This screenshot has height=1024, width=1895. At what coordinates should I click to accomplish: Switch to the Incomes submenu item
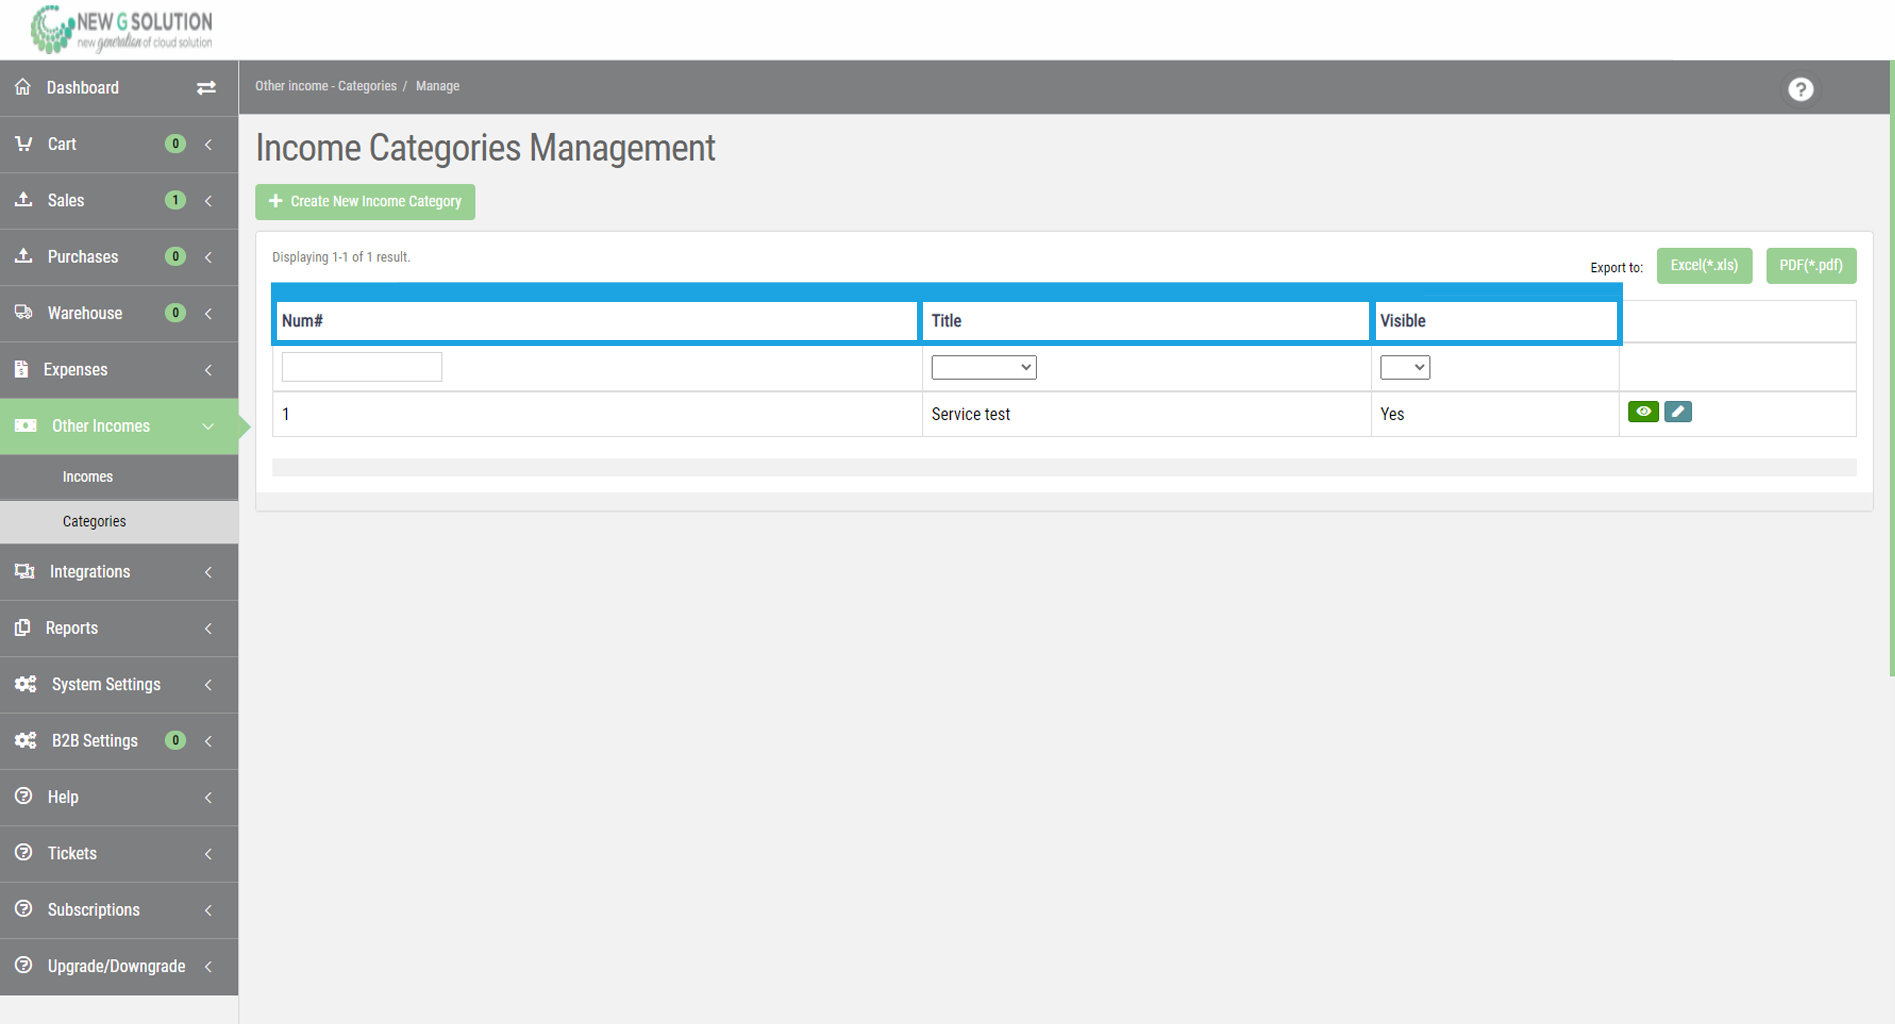[88, 476]
